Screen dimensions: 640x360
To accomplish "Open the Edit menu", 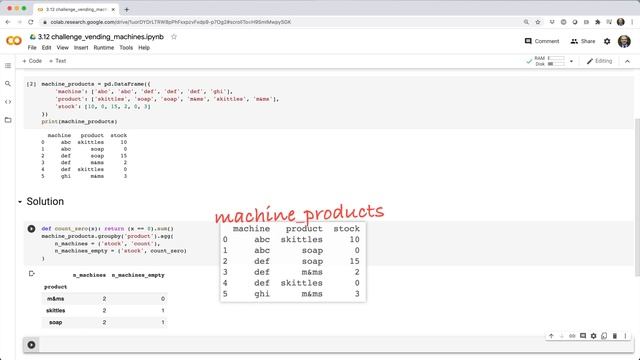I will pyautogui.click(x=47, y=48).
